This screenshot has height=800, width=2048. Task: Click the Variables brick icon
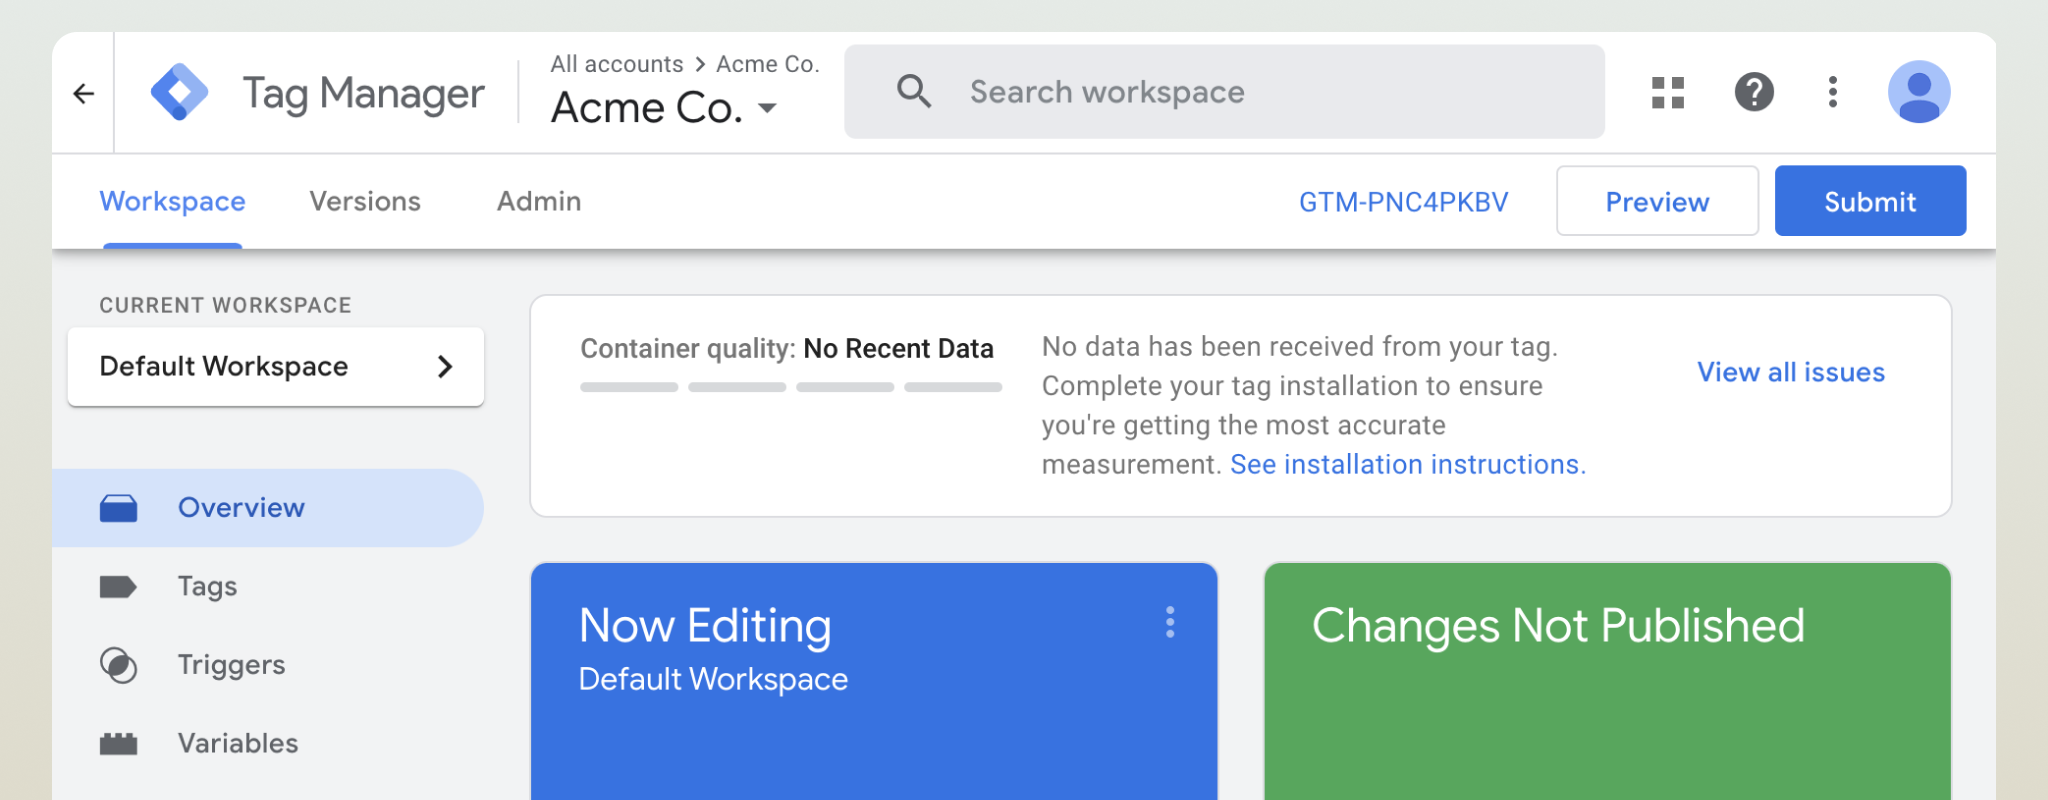[x=118, y=744]
